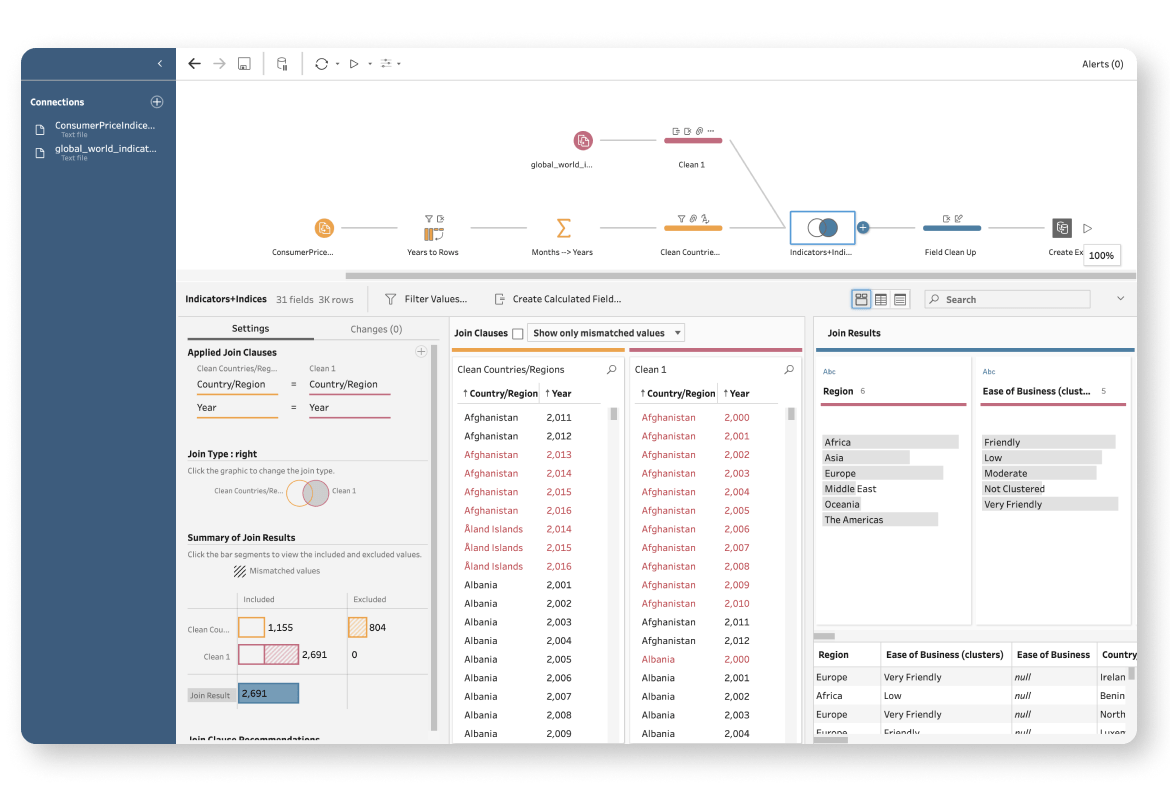Image resolution: width=1170 pixels, height=801 pixels.
Task: Switch to the data grid view icon
Action: tap(881, 299)
